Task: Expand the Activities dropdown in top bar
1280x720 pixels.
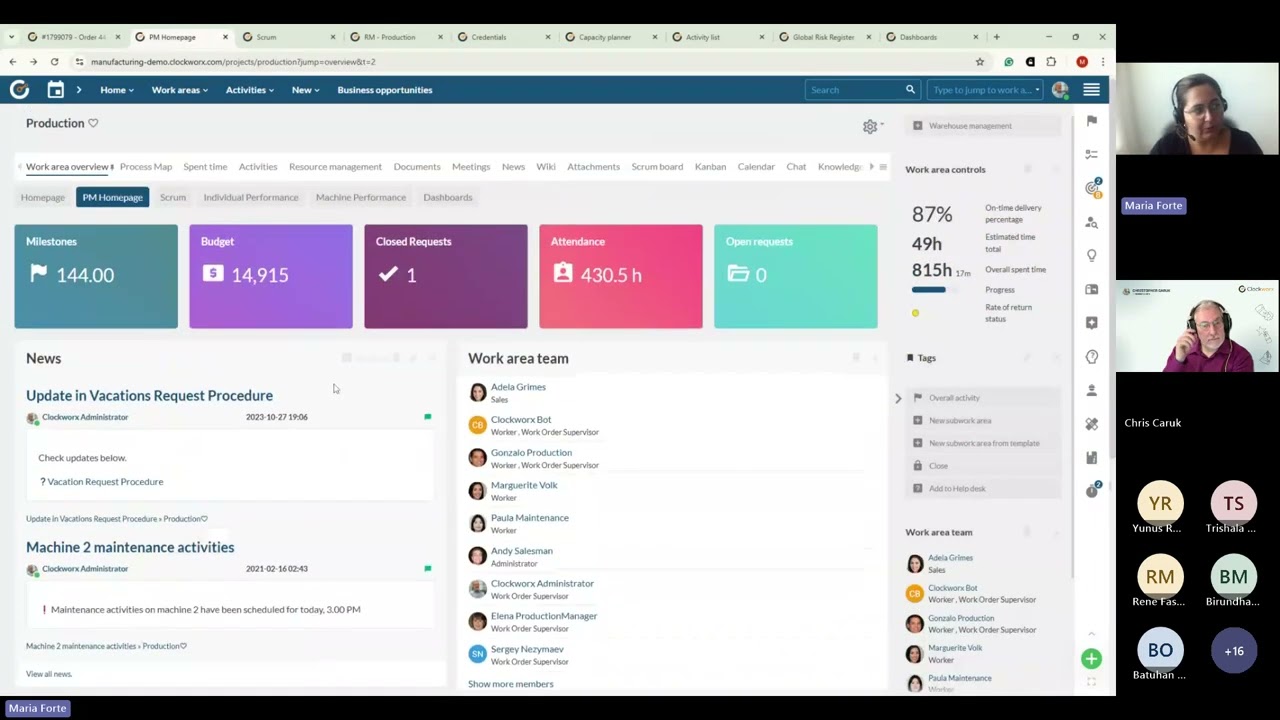Action: (249, 90)
